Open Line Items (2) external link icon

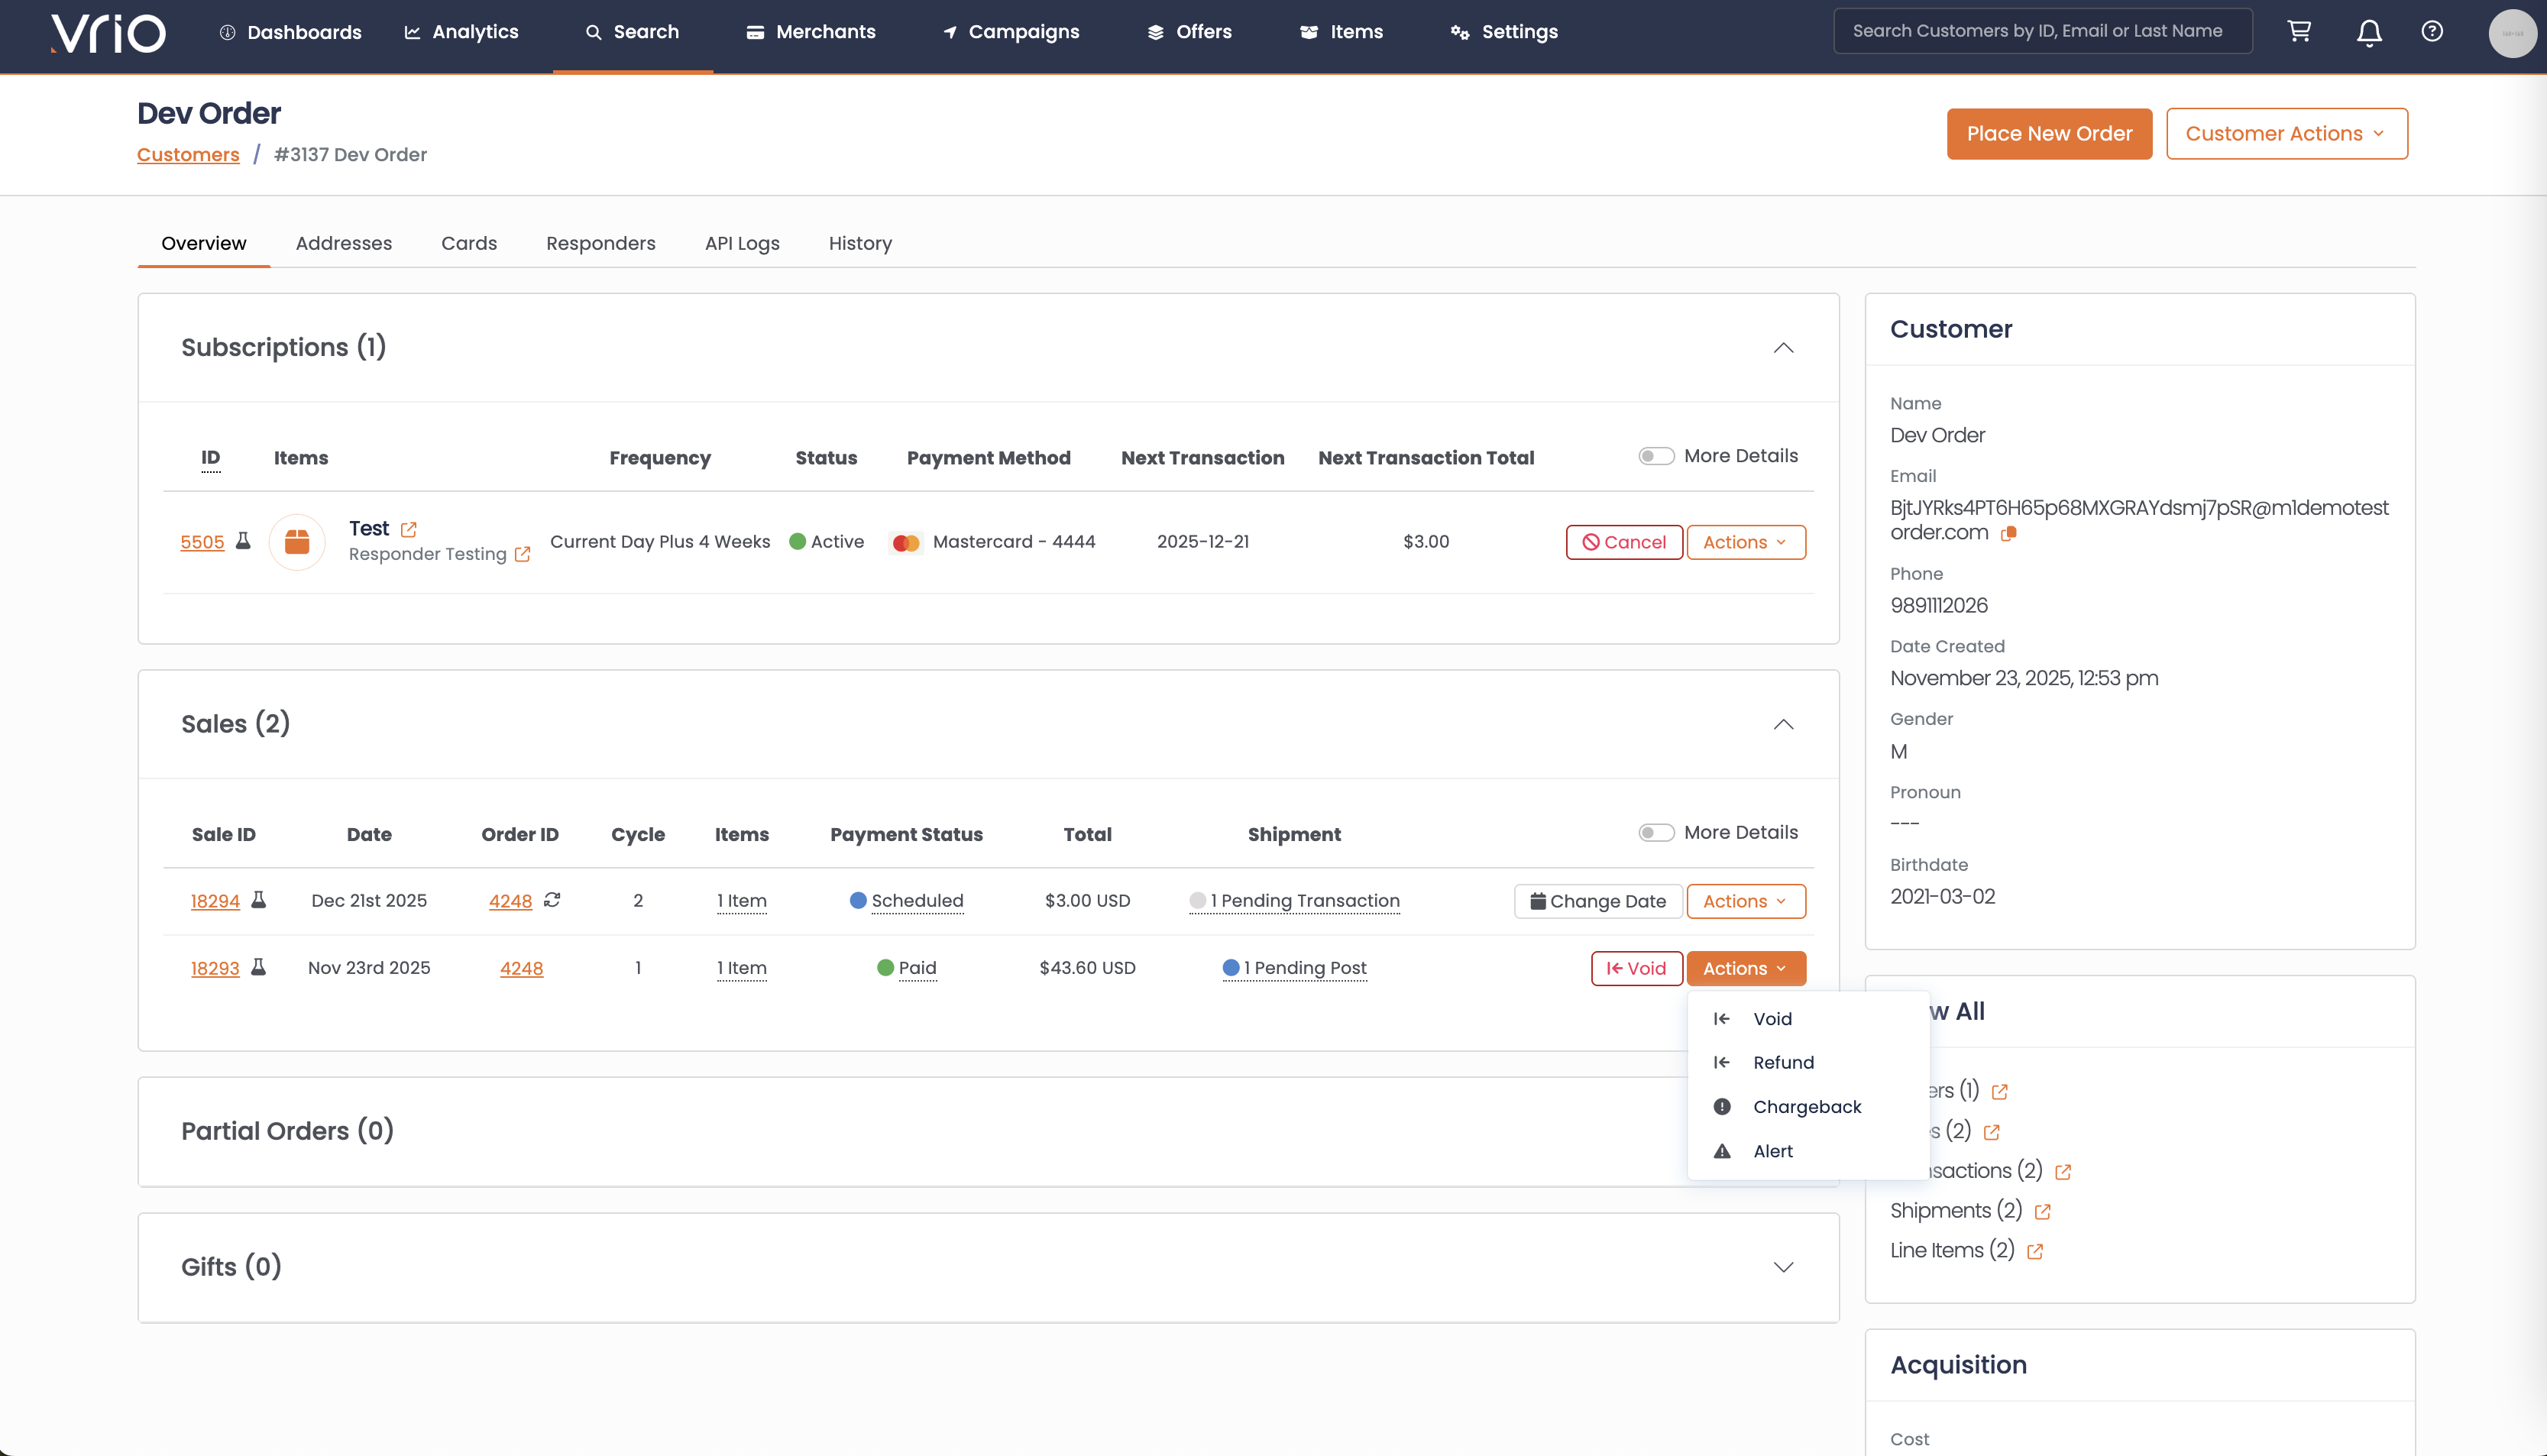point(2034,1251)
